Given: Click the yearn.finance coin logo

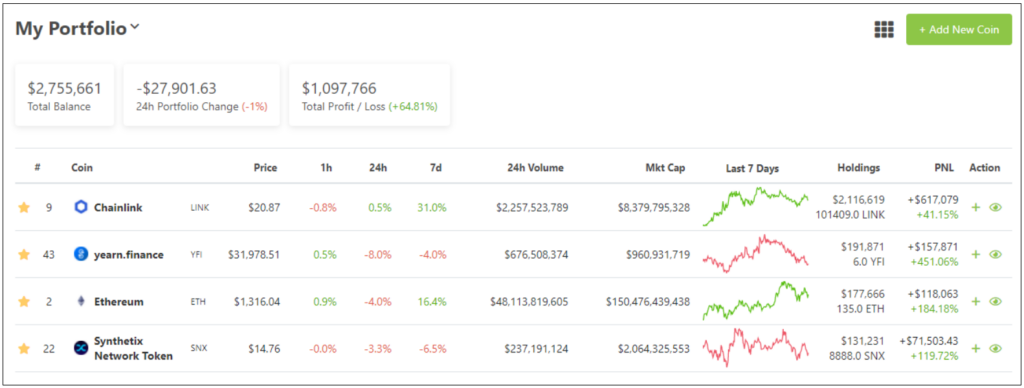Looking at the screenshot, I should click(81, 254).
